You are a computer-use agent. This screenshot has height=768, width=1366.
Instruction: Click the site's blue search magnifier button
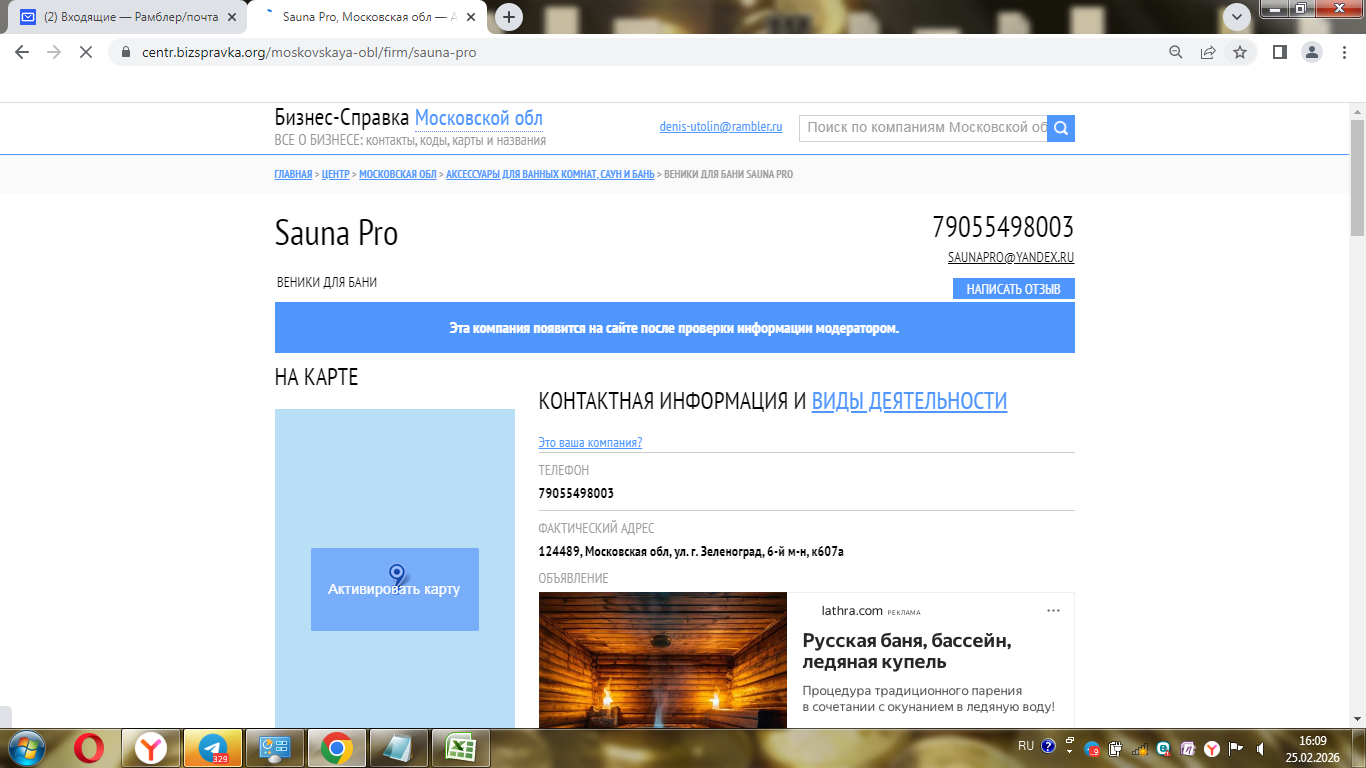click(x=1061, y=128)
